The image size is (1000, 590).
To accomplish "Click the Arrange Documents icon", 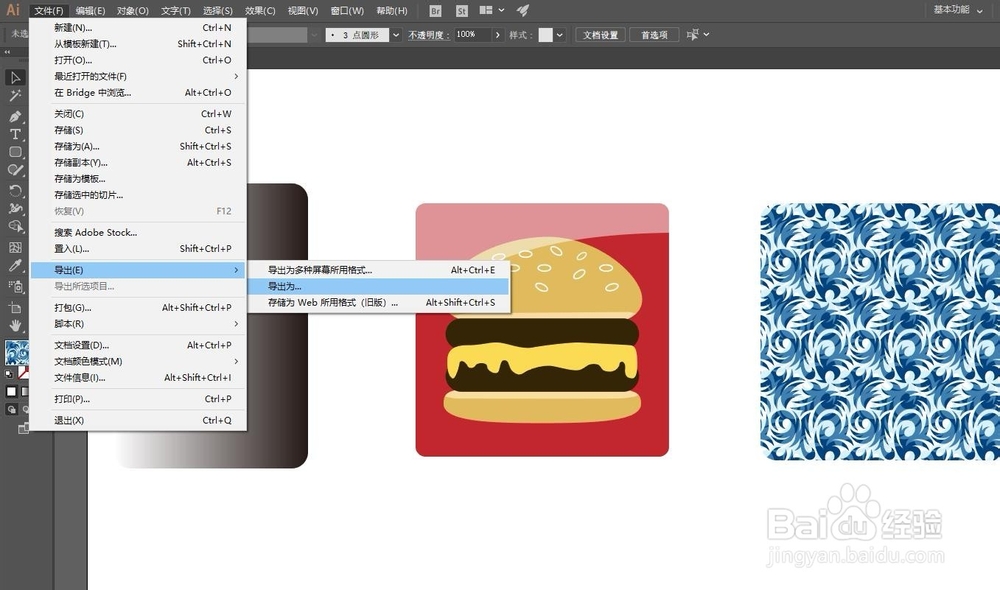I will coord(486,10).
